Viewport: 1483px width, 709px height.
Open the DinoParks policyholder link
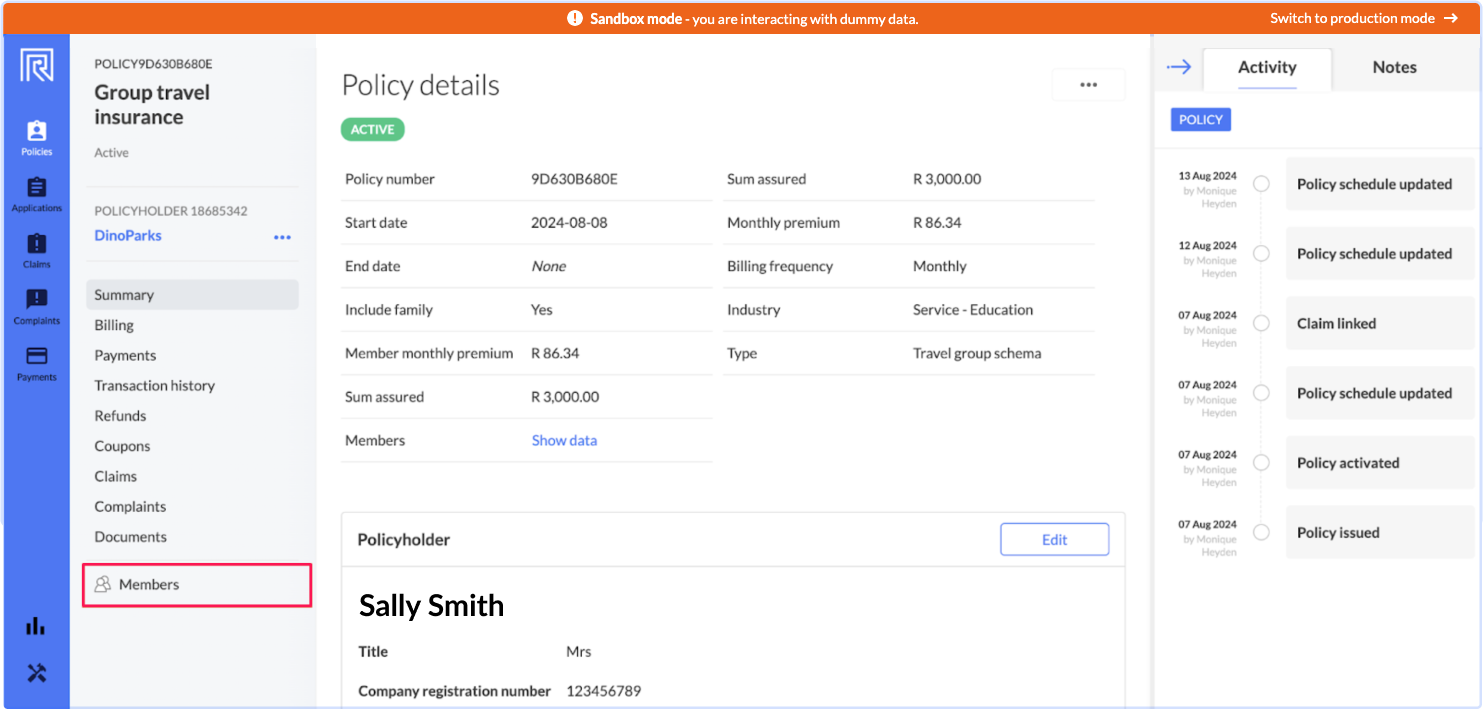(127, 235)
